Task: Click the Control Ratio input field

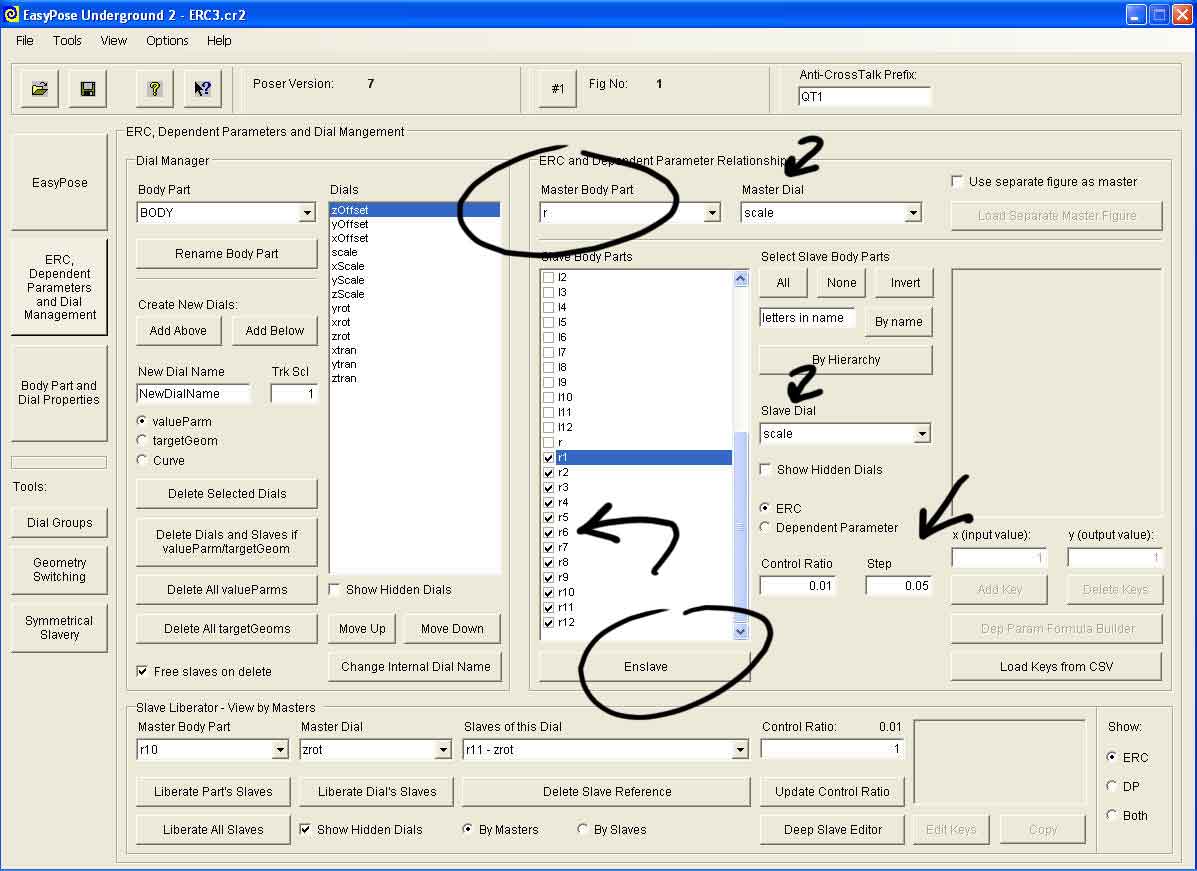Action: pos(797,586)
